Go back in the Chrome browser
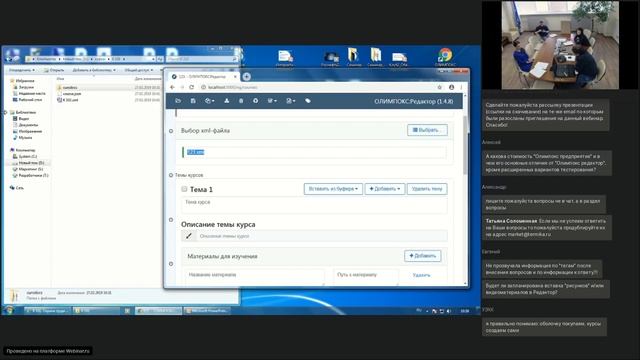Image resolution: width=640 pixels, height=360 pixels. [173, 87]
